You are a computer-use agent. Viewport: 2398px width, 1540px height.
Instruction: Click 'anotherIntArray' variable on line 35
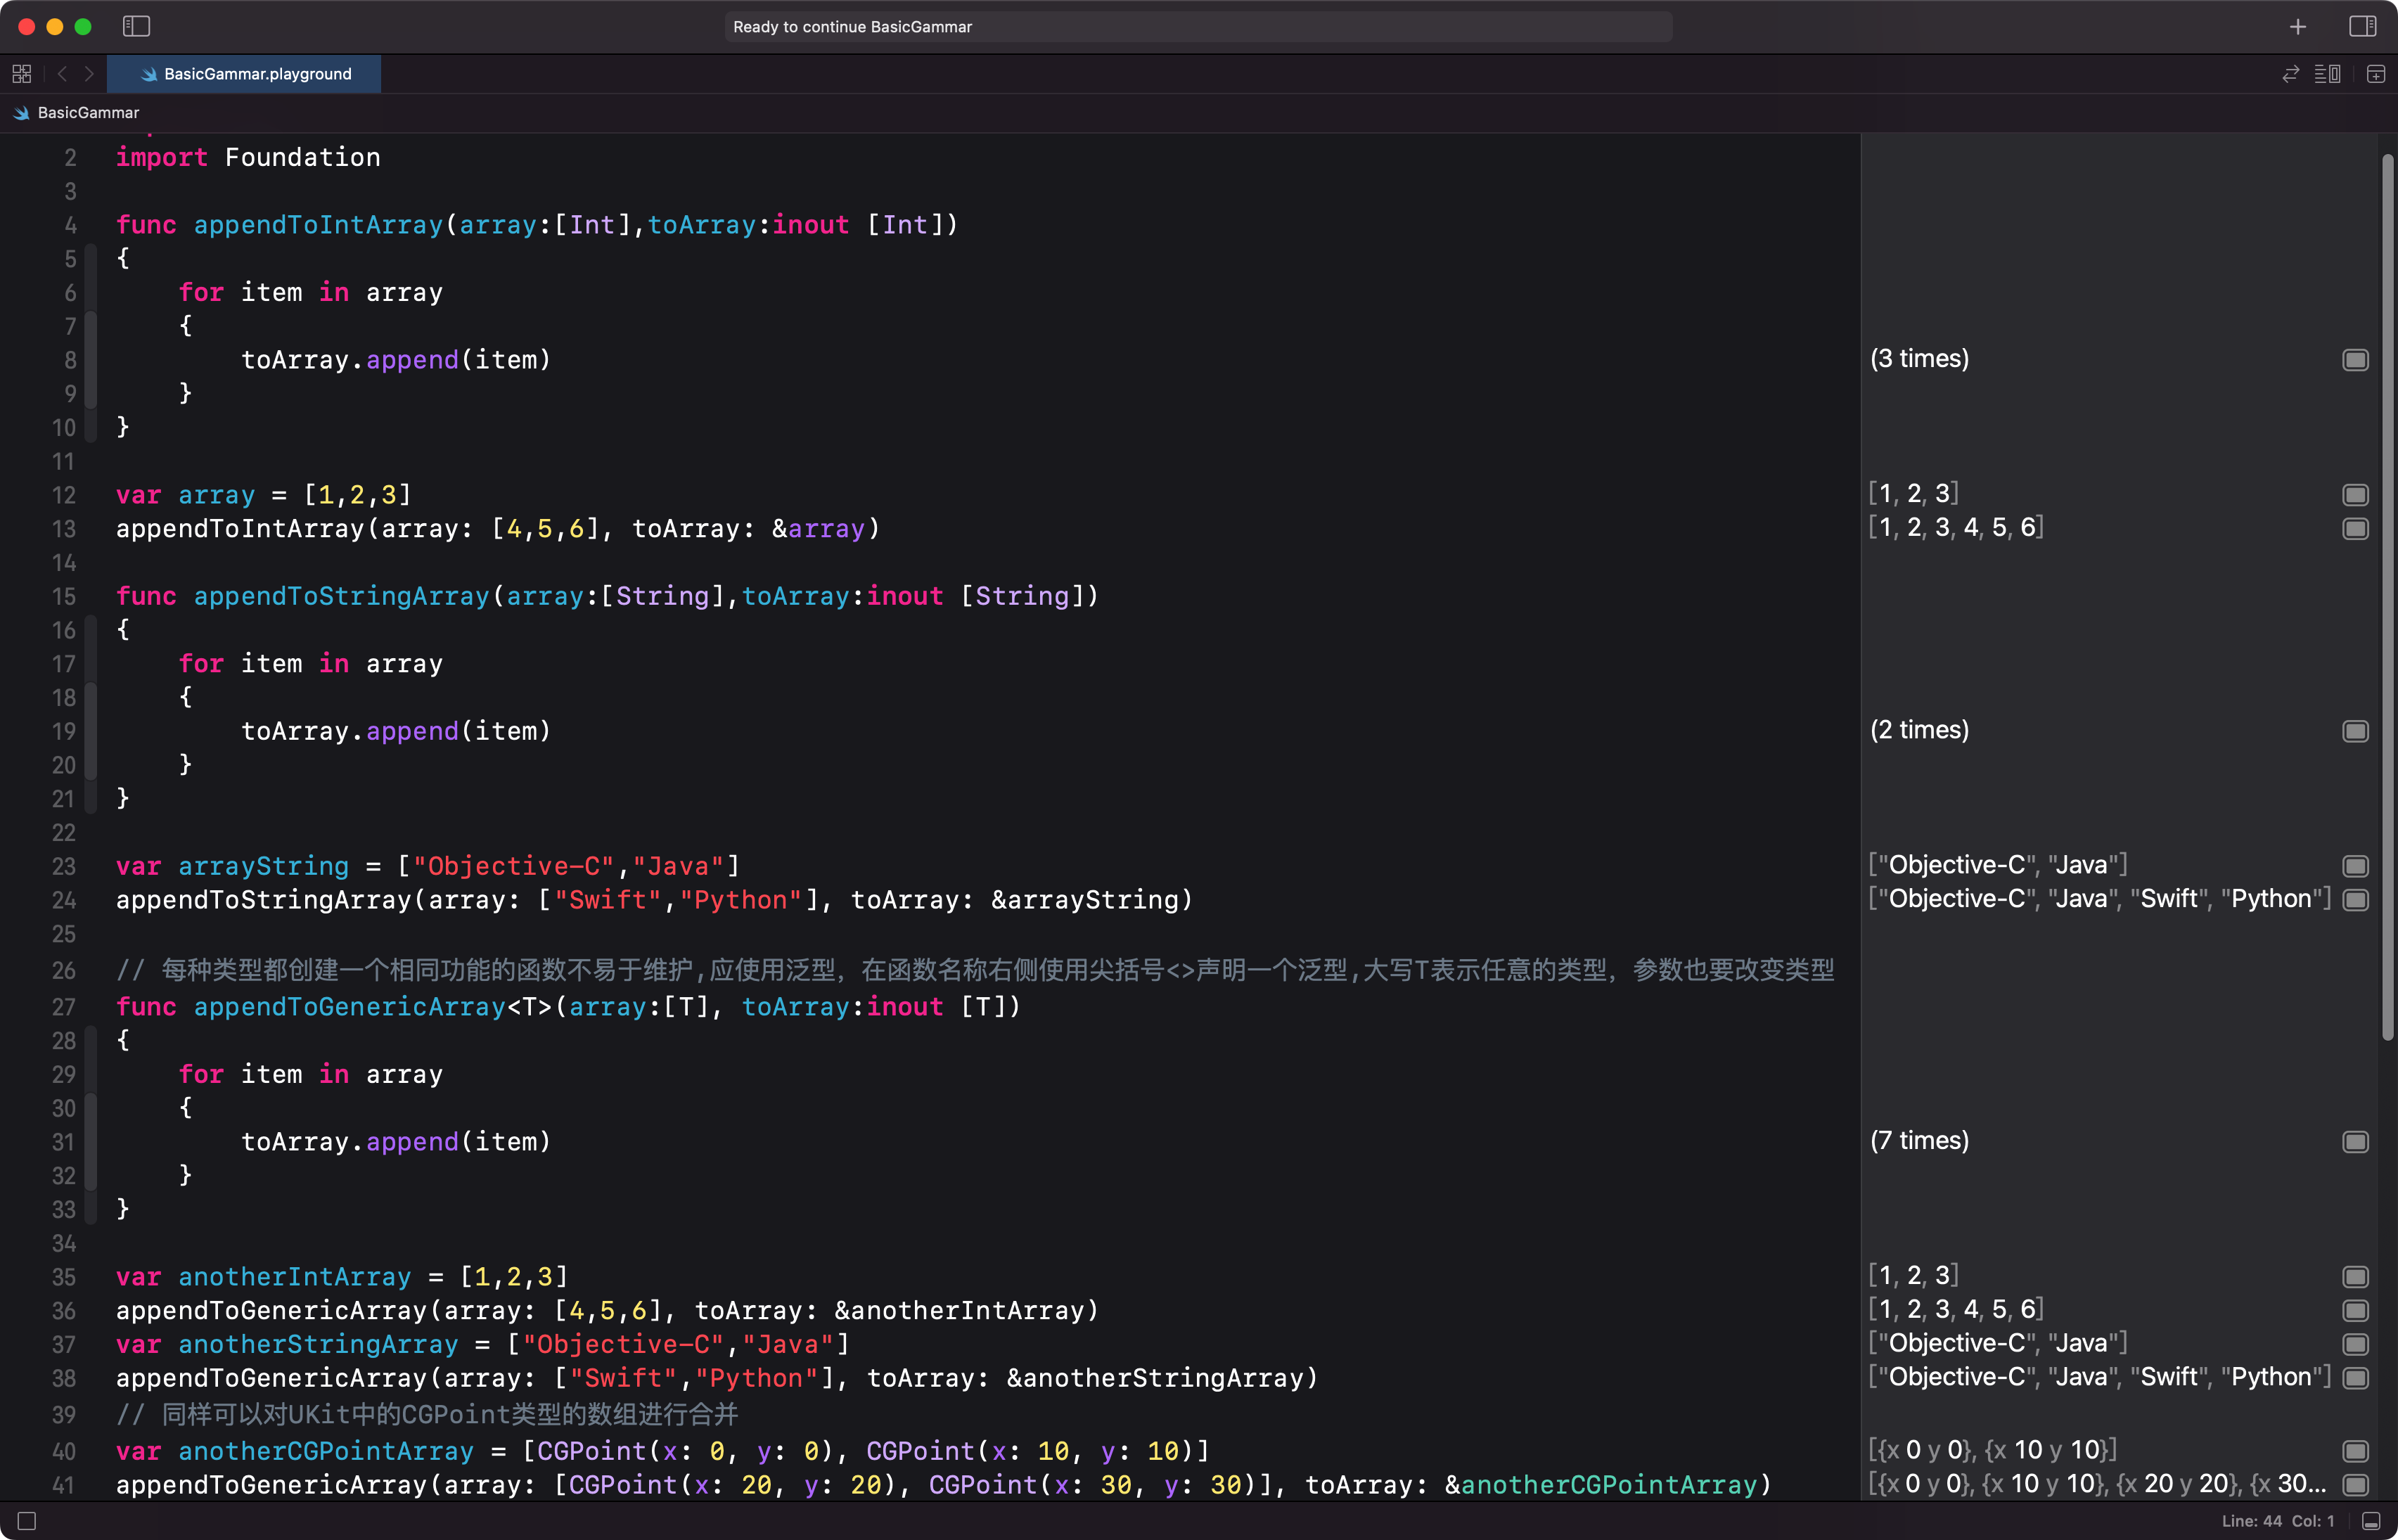coord(295,1277)
